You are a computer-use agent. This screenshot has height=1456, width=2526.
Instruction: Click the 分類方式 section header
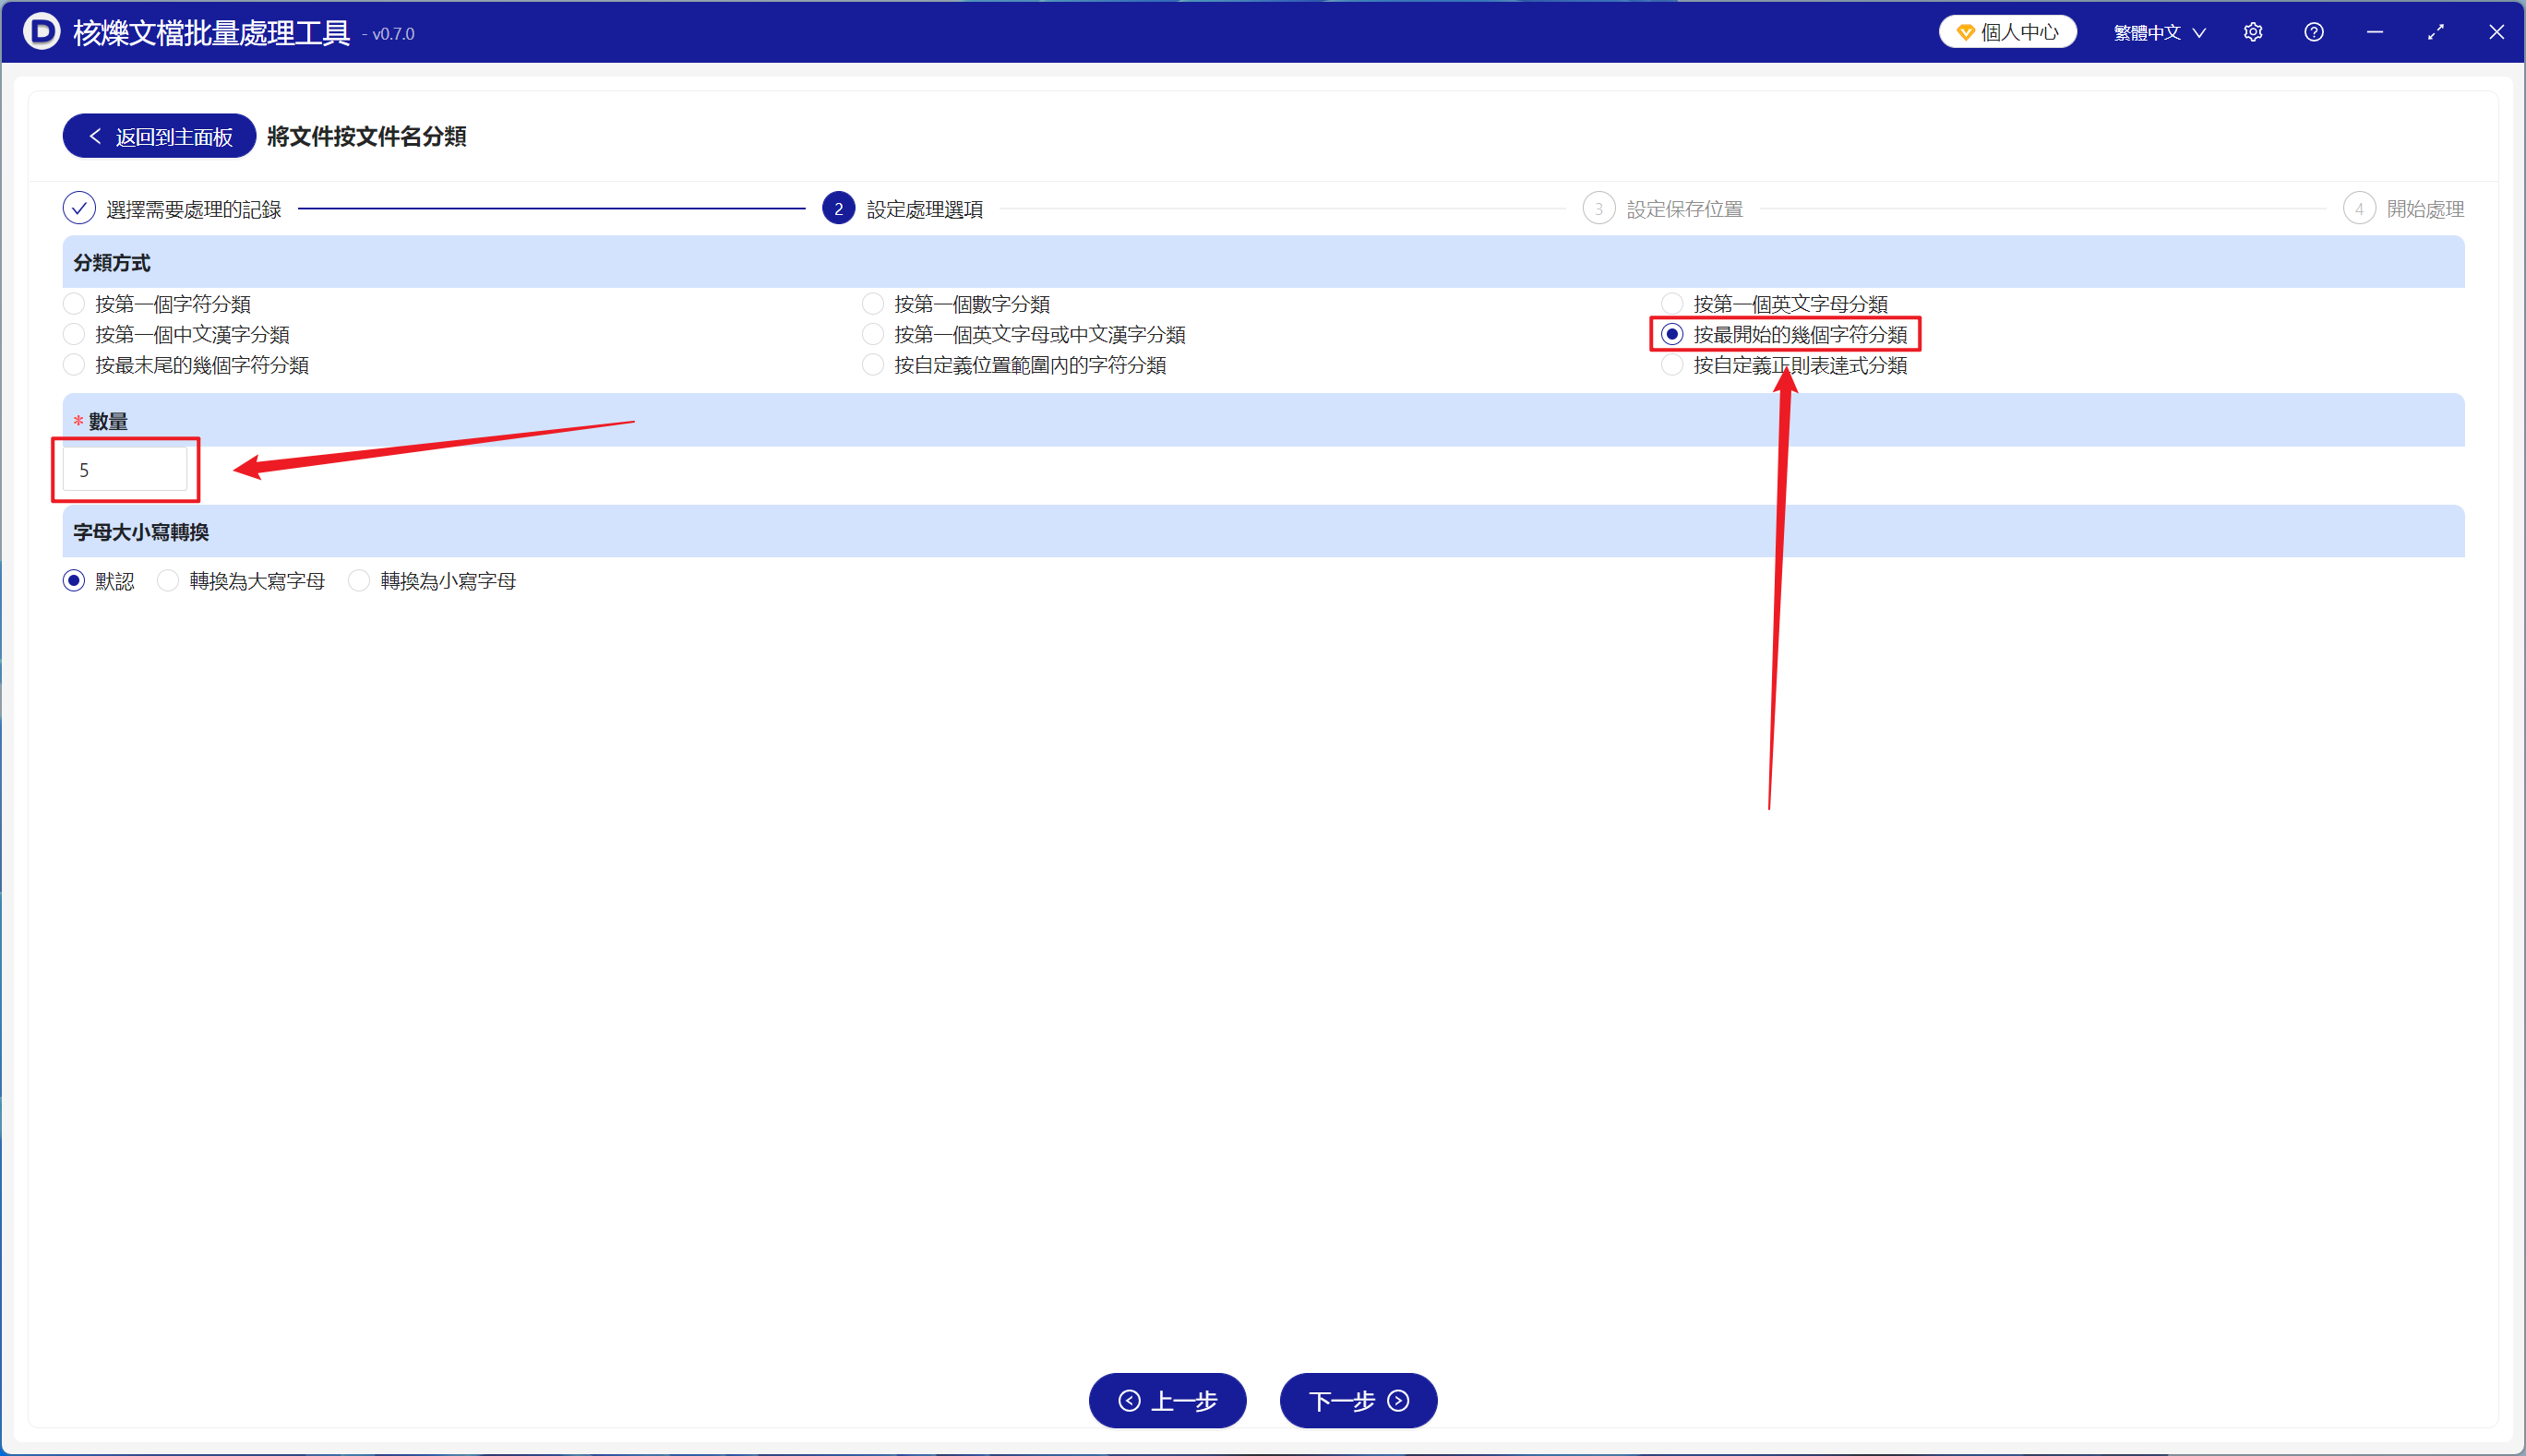click(1263, 262)
